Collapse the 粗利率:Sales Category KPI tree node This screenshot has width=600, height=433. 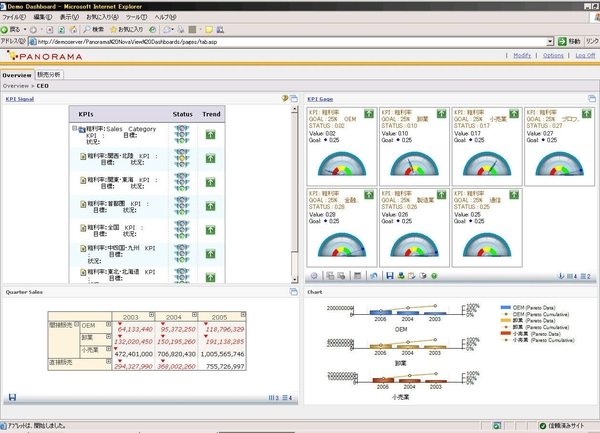pyautogui.click(x=75, y=128)
